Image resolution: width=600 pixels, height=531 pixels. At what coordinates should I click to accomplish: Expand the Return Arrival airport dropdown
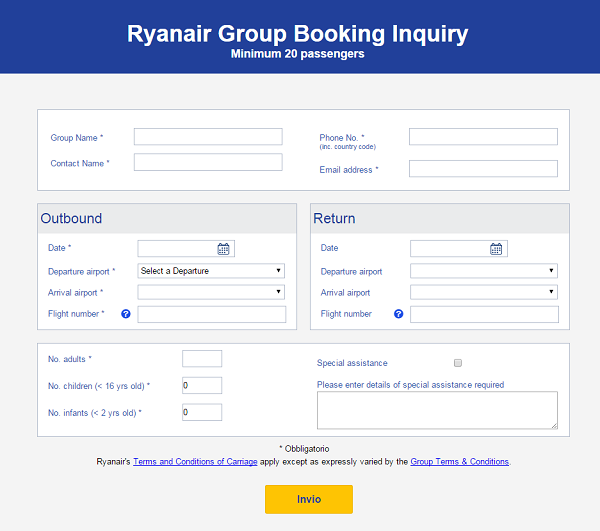pos(484,292)
